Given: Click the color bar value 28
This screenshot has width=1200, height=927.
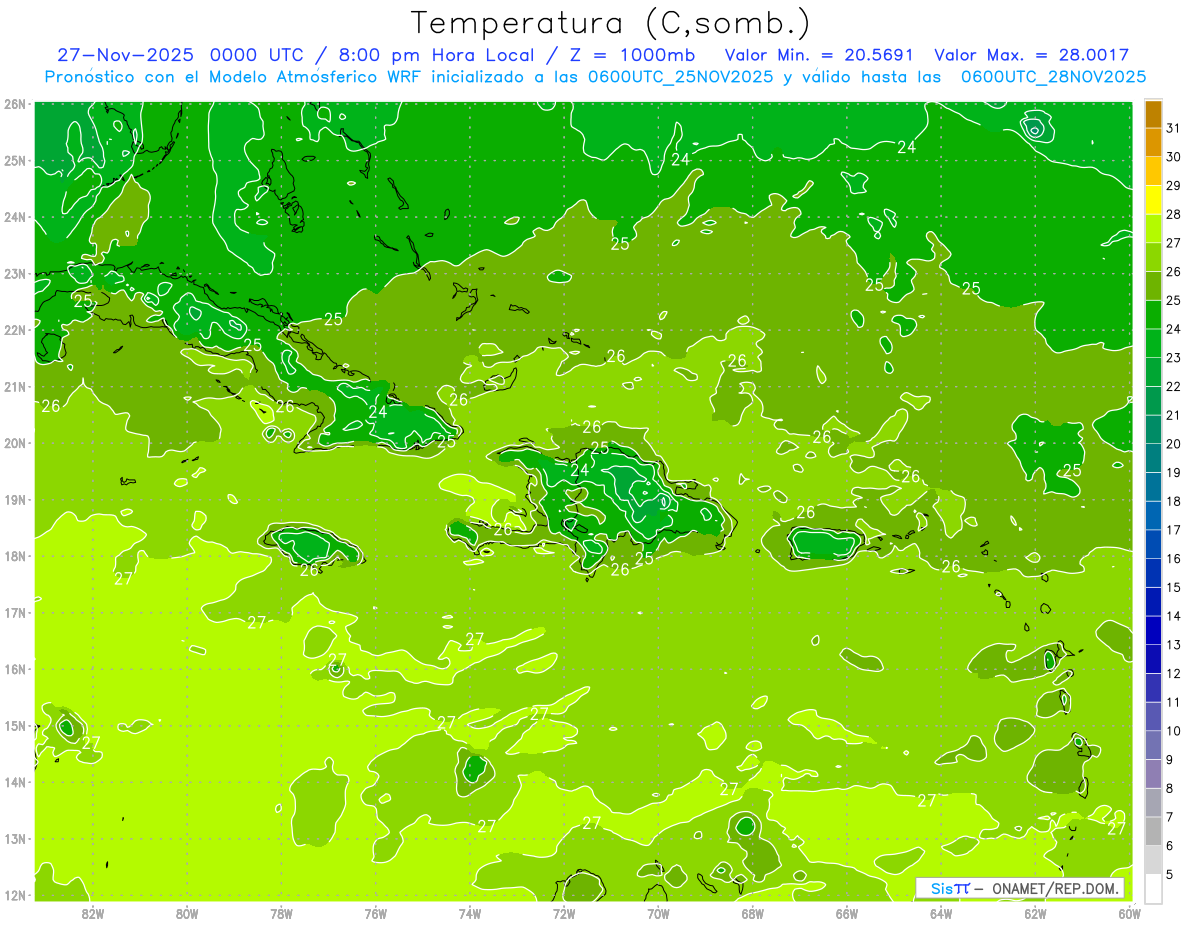Looking at the screenshot, I should point(1173,214).
